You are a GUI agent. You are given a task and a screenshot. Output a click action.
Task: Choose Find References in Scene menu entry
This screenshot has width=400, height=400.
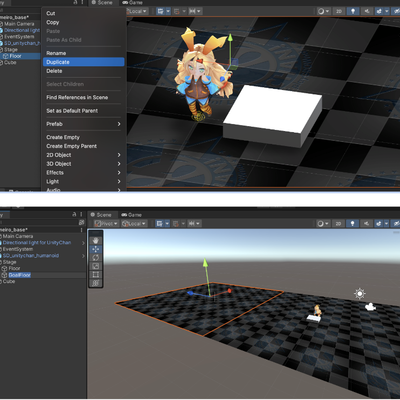pyautogui.click(x=83, y=97)
